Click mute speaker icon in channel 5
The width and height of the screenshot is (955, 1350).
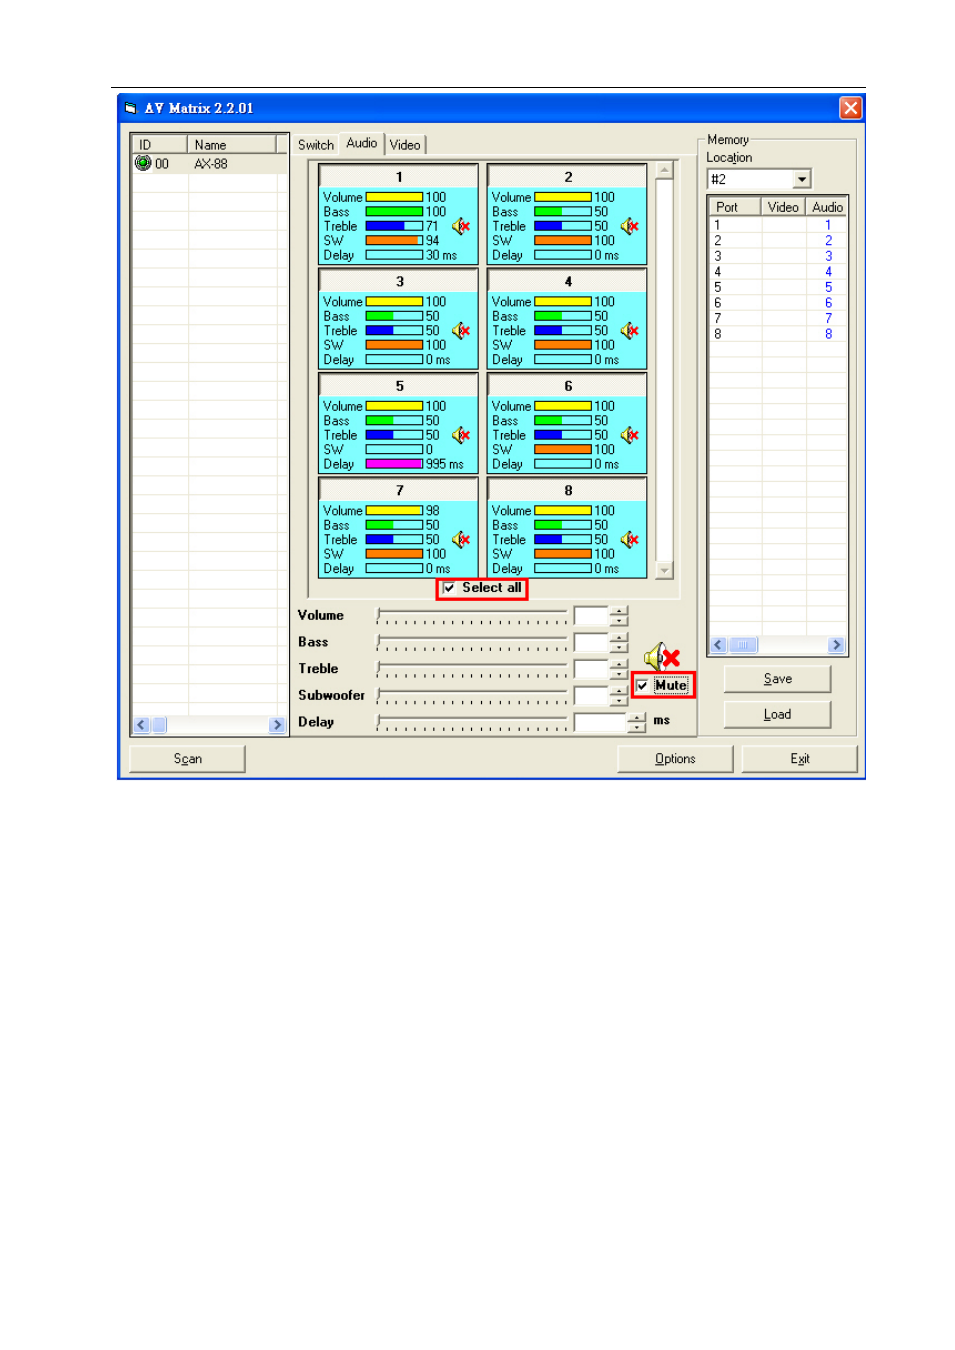pyautogui.click(x=461, y=435)
